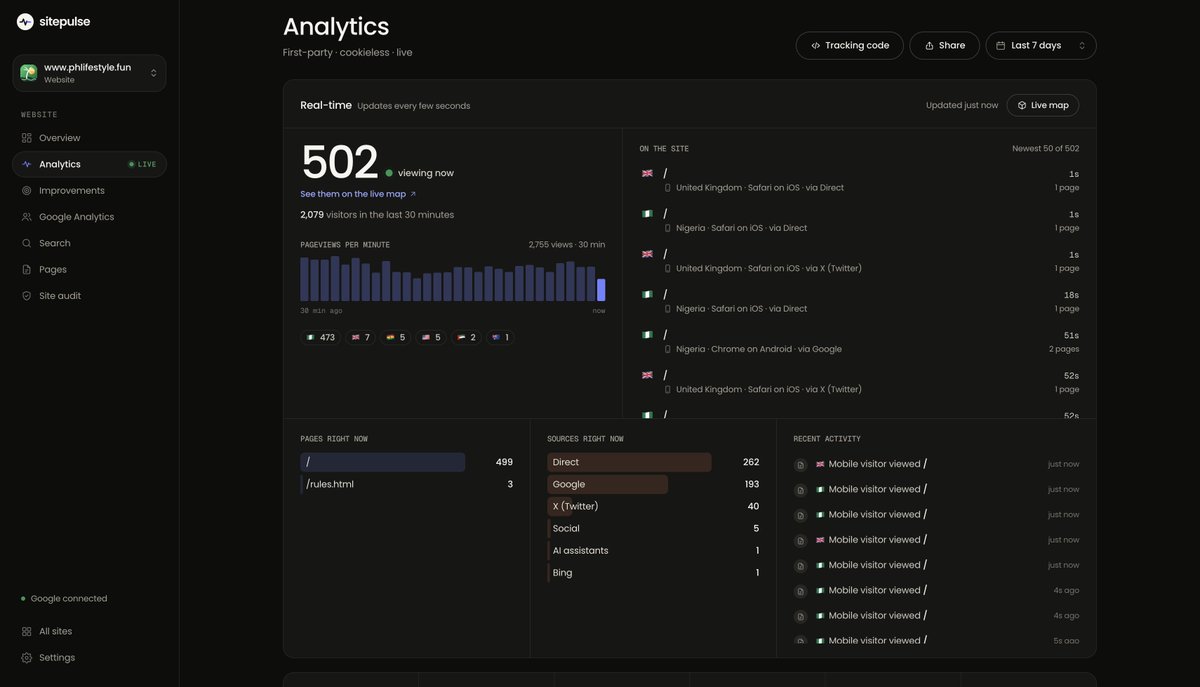Click the page icon on the 5s ago activity
Viewport: 1200px width, 687px height.
[x=800, y=641]
